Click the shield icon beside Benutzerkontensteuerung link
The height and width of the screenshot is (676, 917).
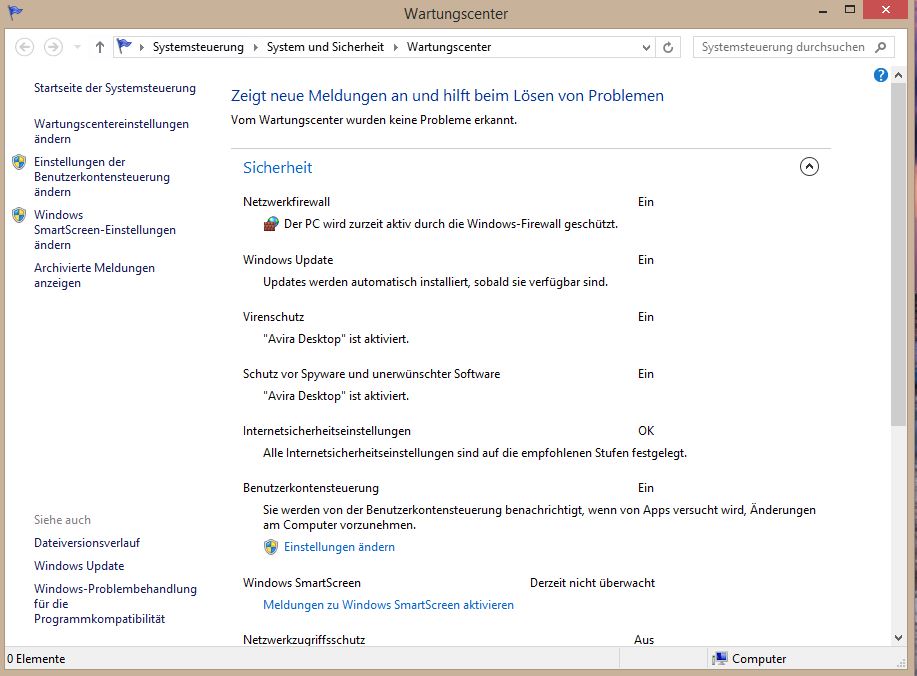tap(19, 162)
